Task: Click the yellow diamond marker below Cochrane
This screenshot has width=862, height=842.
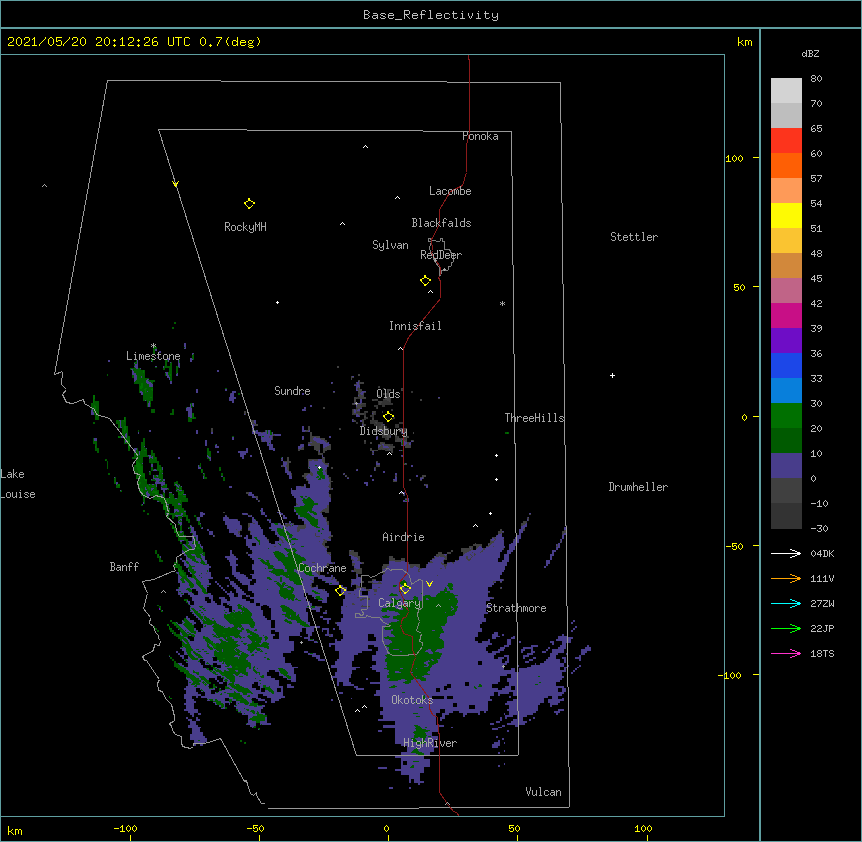Action: [x=340, y=590]
